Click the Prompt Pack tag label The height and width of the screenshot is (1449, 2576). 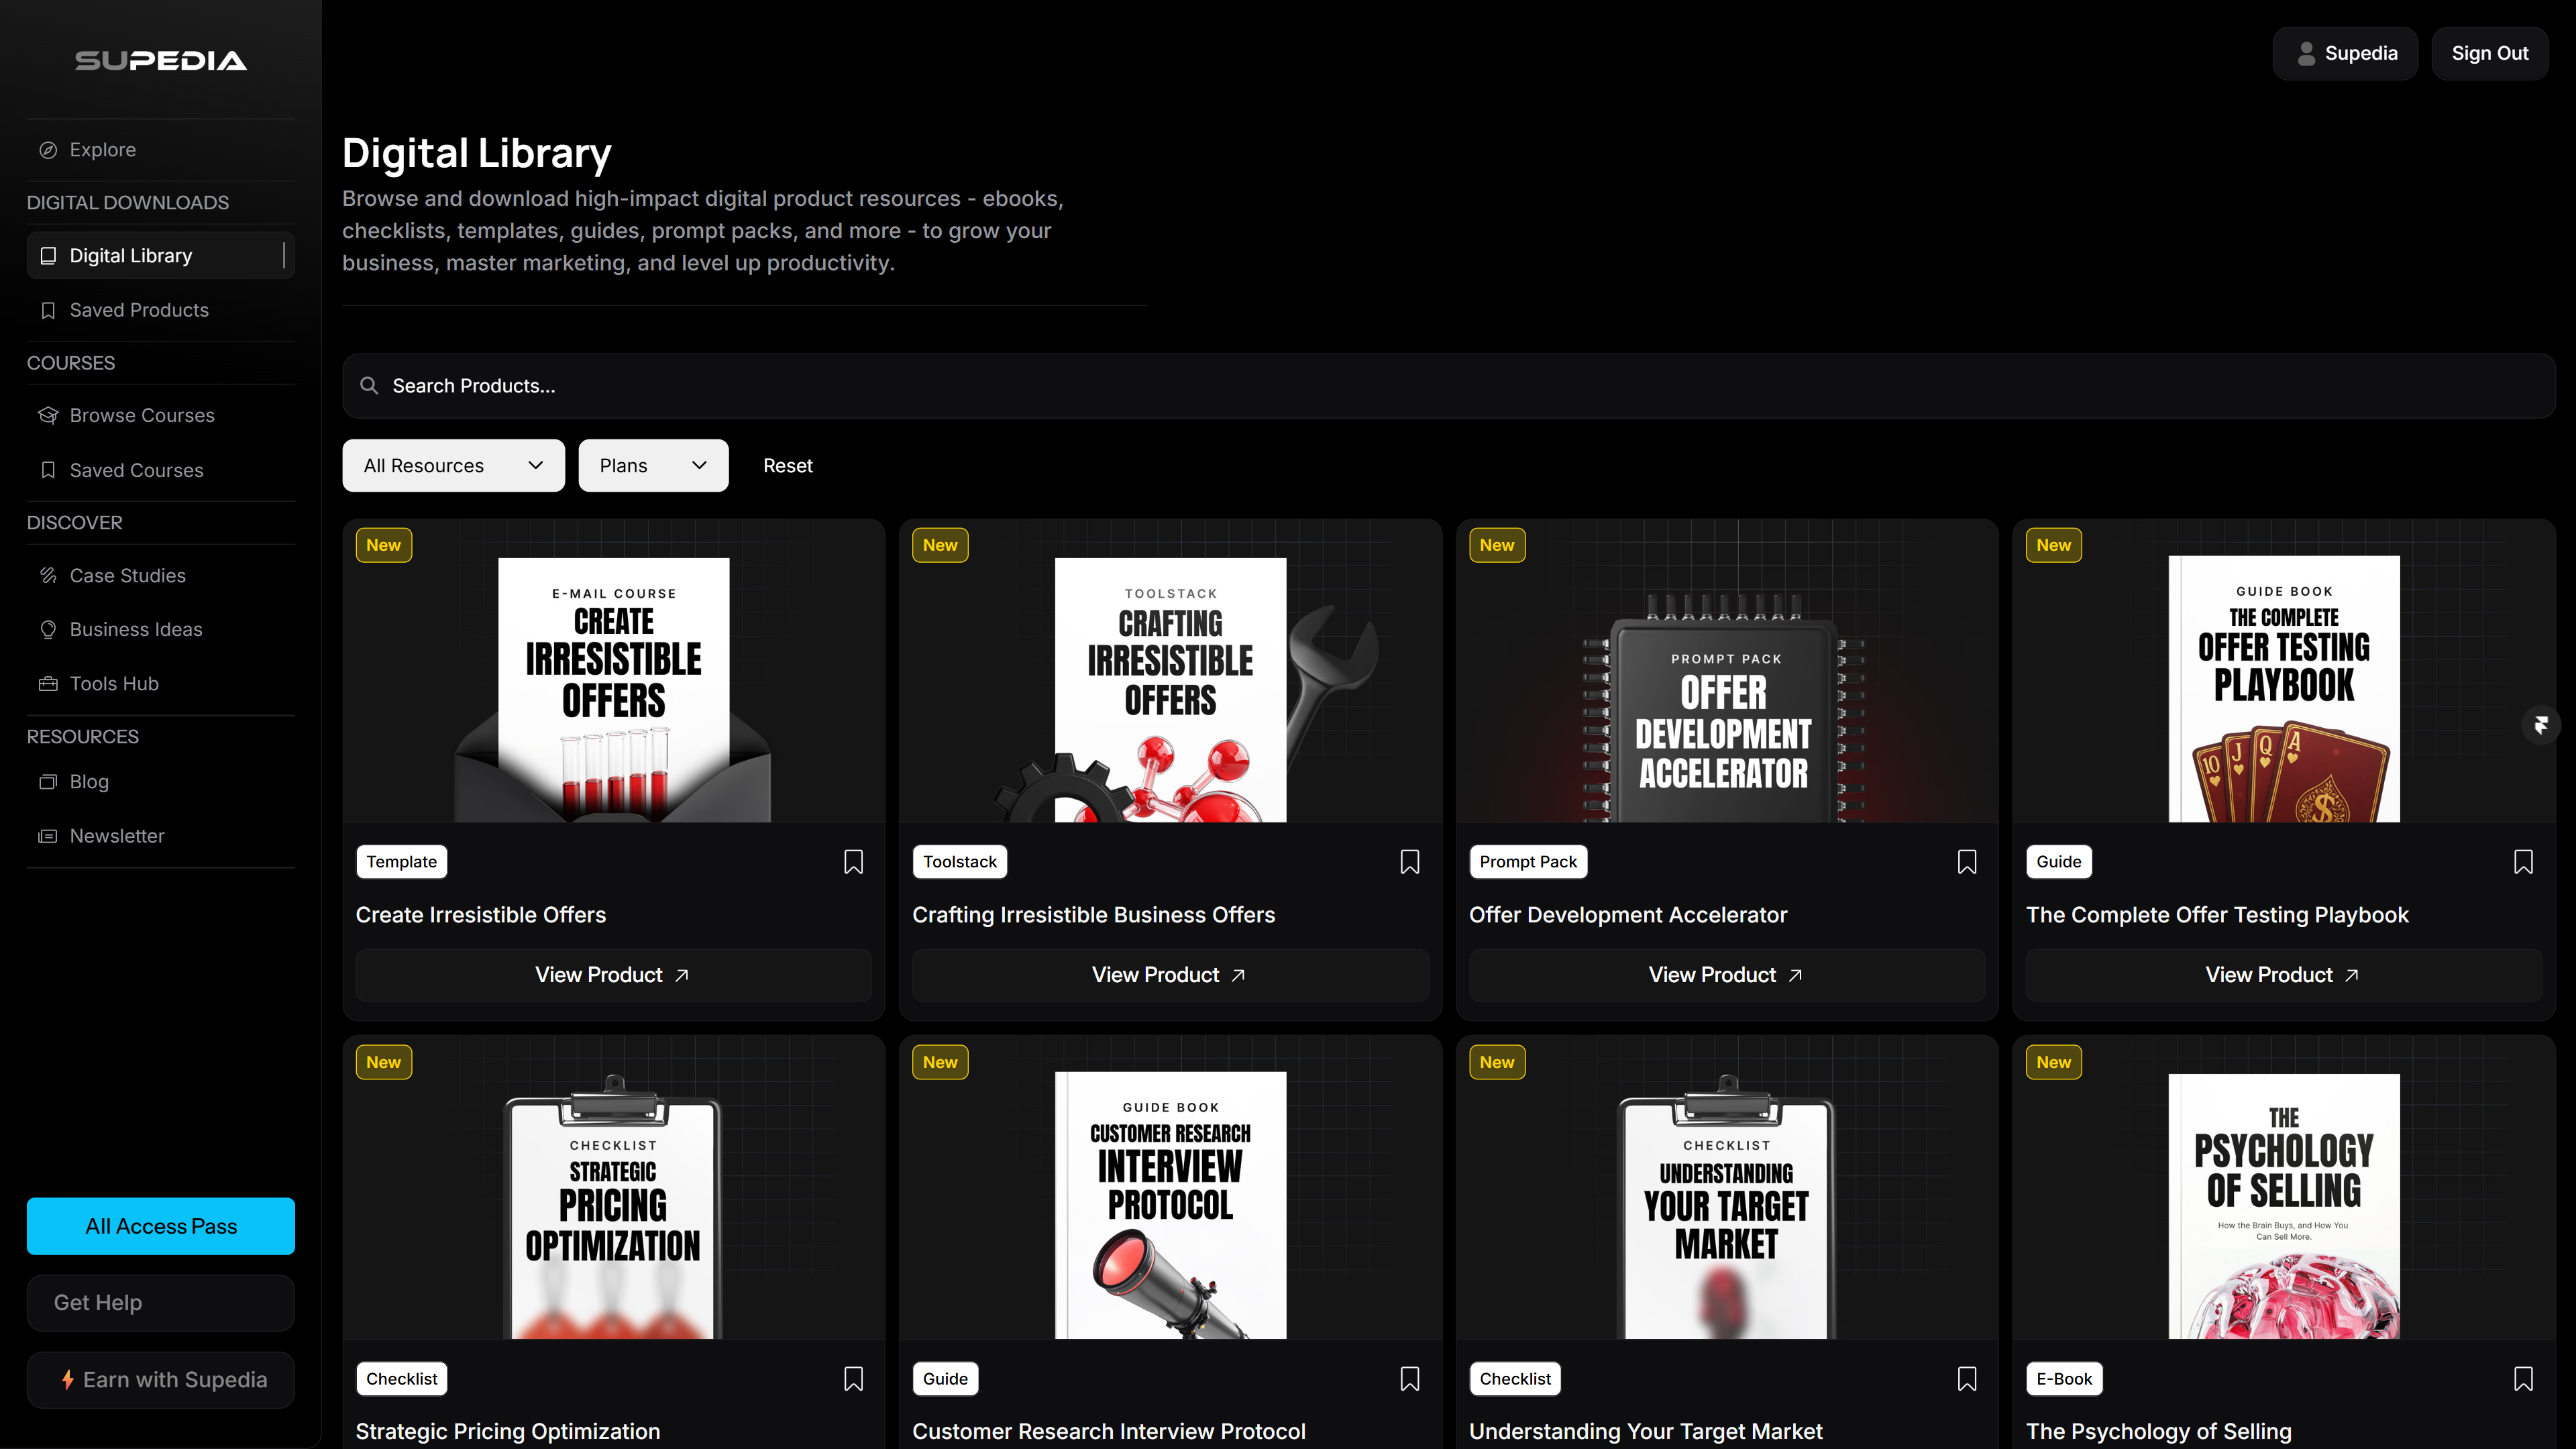(1528, 862)
